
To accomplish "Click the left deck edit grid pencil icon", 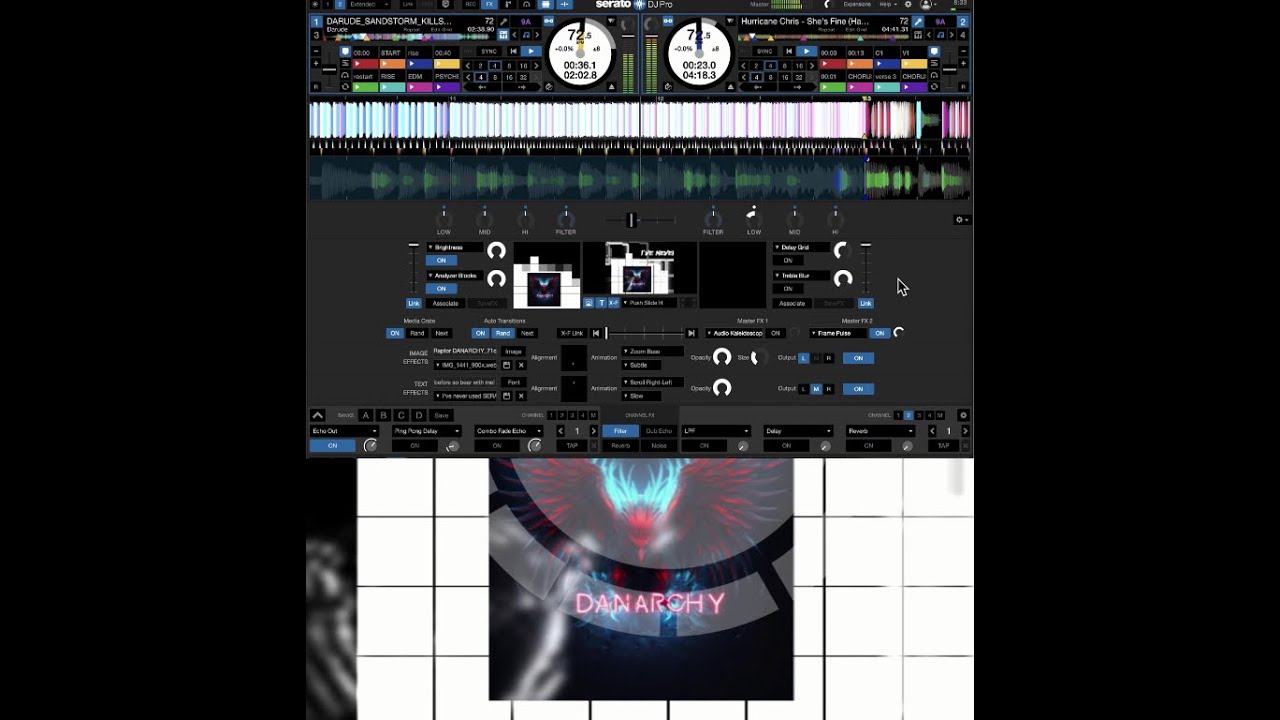I will click(x=504, y=21).
